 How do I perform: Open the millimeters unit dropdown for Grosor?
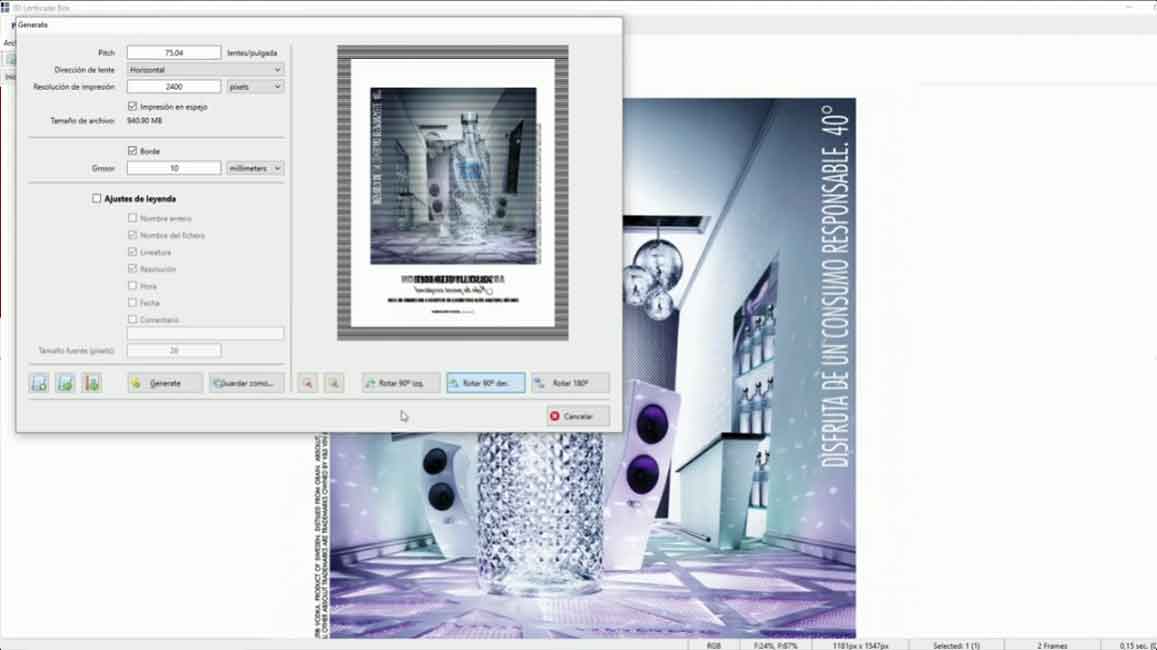point(255,168)
